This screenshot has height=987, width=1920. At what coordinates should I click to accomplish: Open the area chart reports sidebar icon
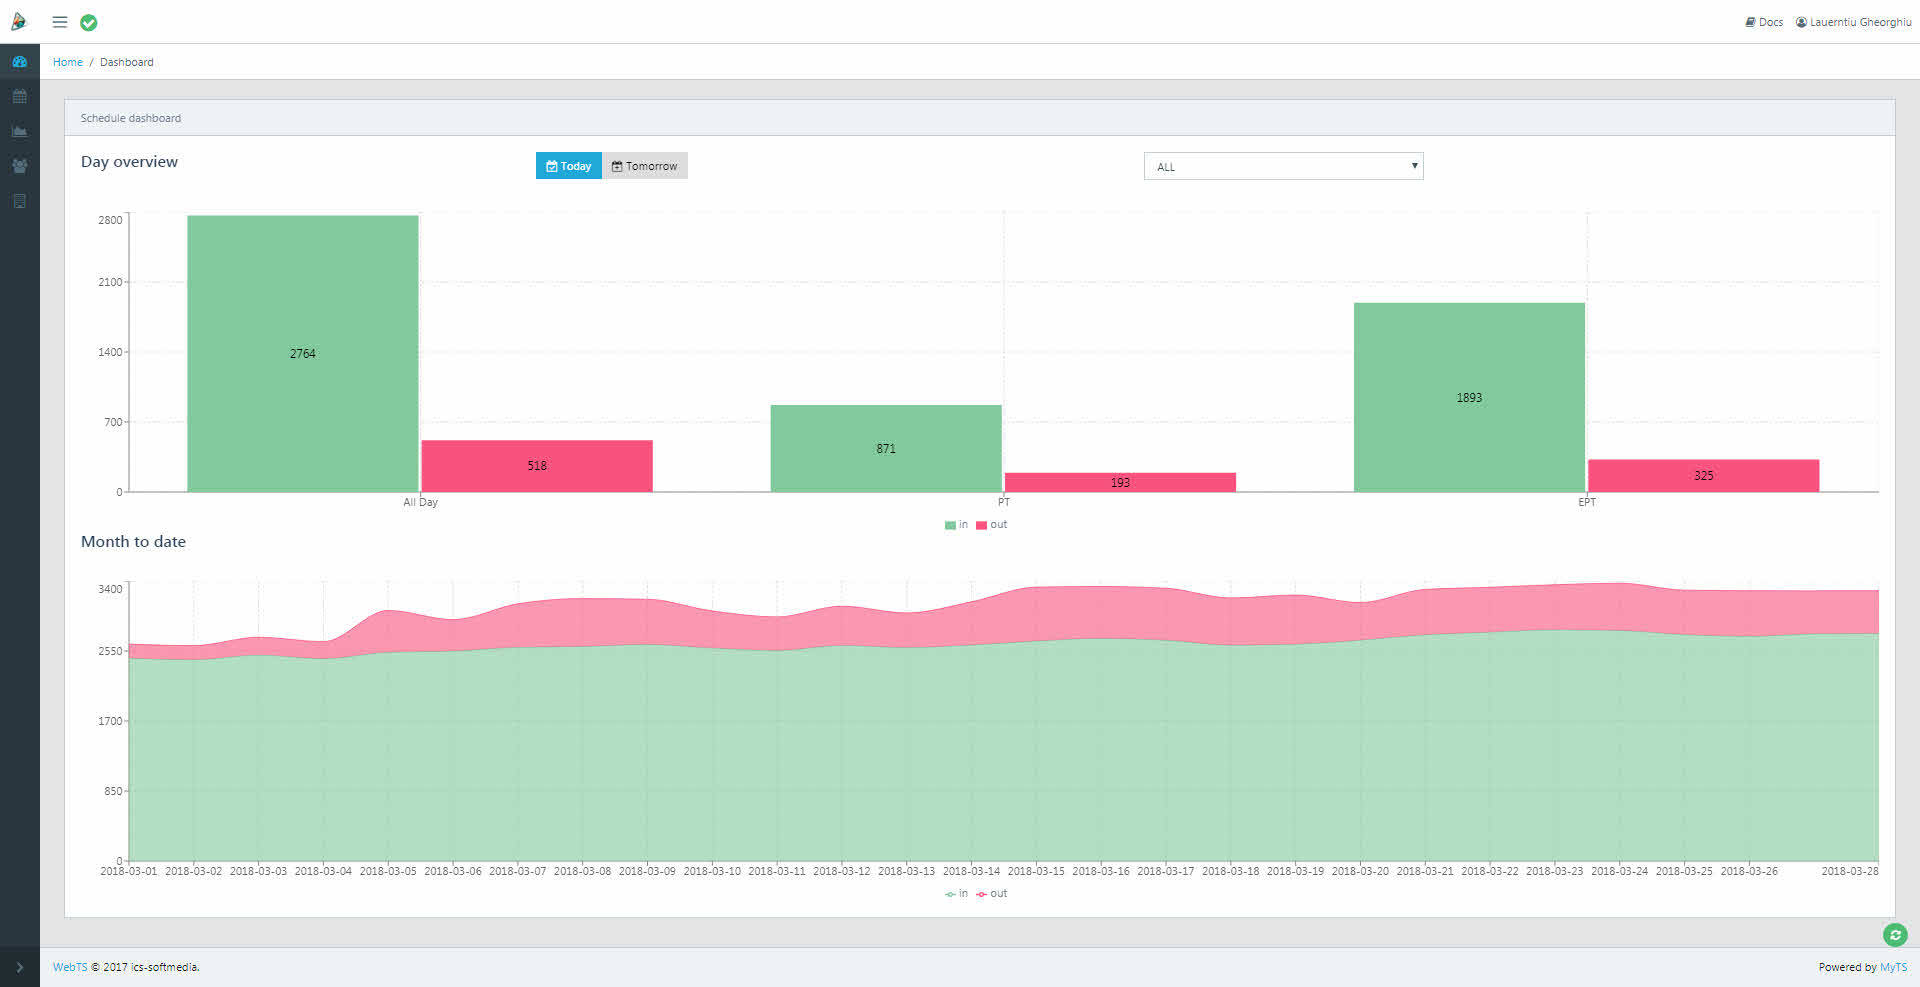[19, 131]
